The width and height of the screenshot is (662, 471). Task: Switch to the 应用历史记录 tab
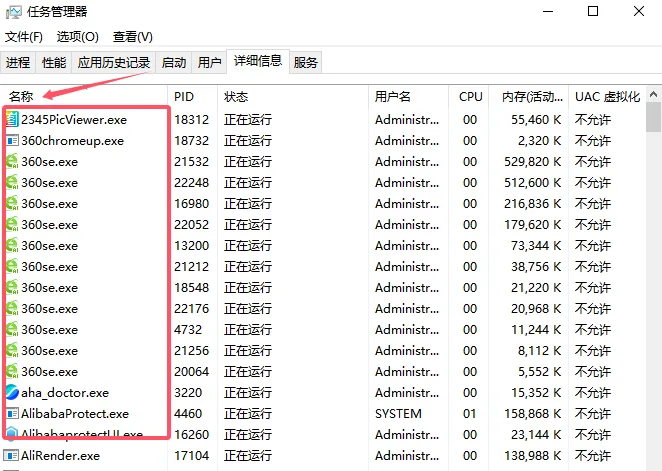[114, 62]
